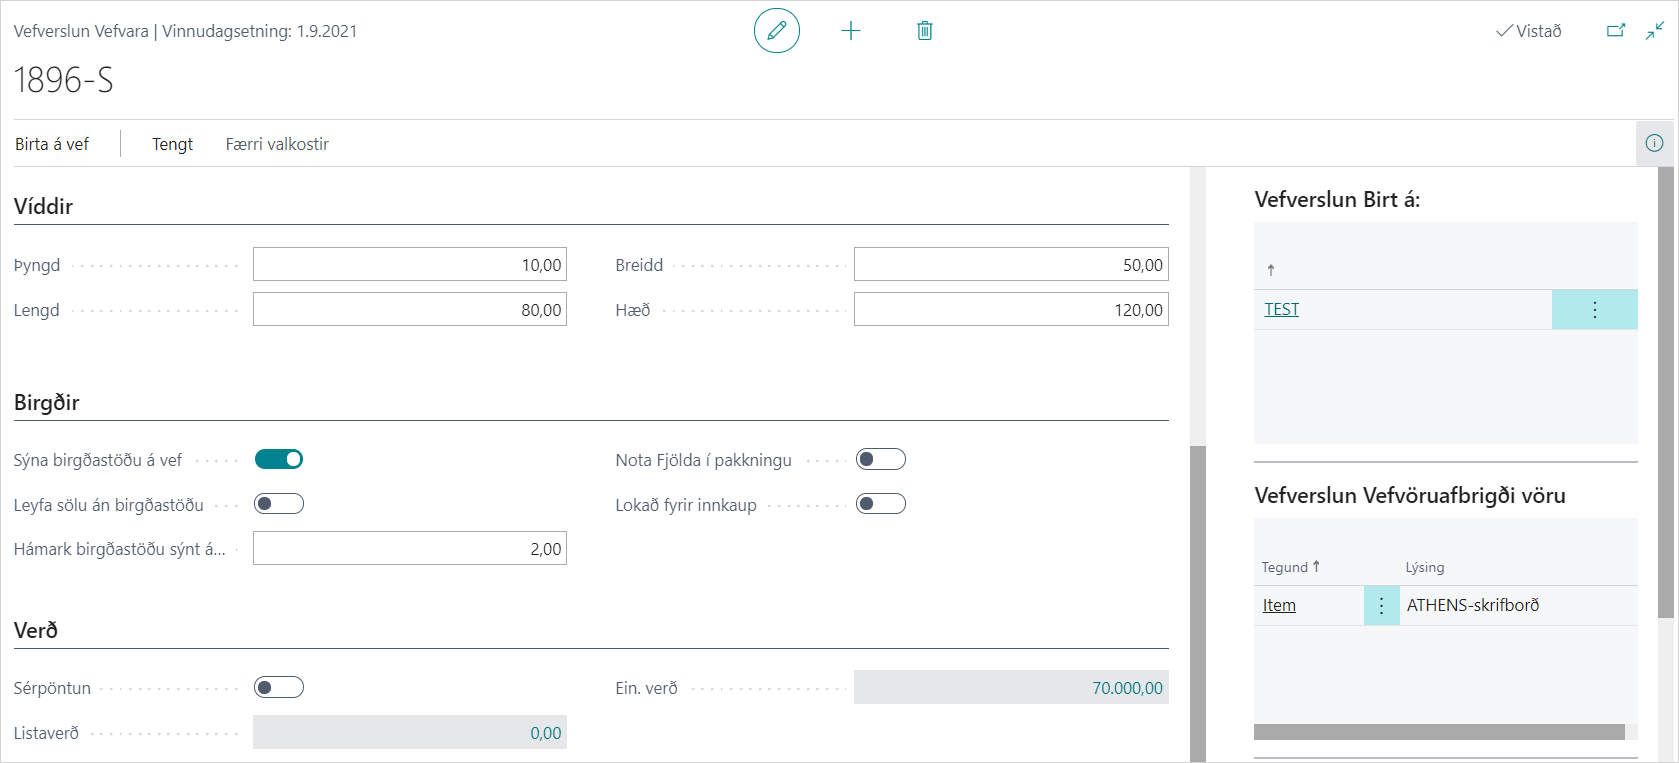Disable Sýna birgðastöðu á vef toggle
The image size is (1679, 763).
279,459
